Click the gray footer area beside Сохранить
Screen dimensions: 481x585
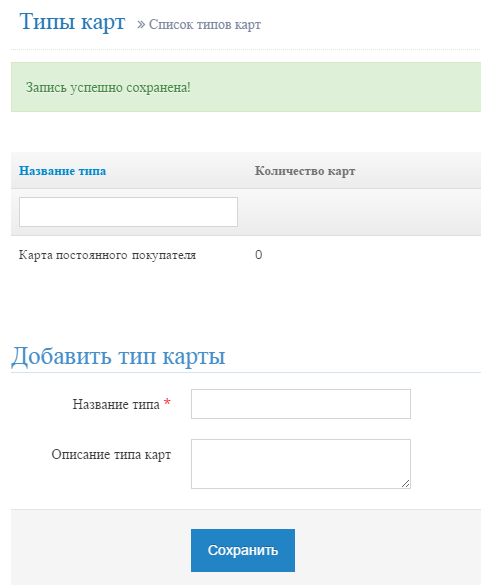[x=388, y=550]
